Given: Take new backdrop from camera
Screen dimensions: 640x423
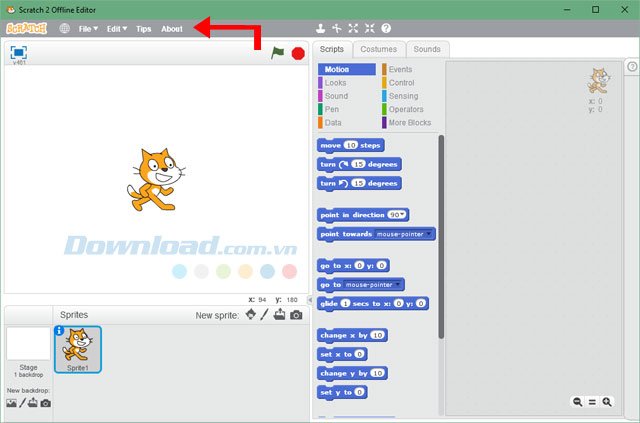Looking at the screenshot, I should tap(46, 403).
